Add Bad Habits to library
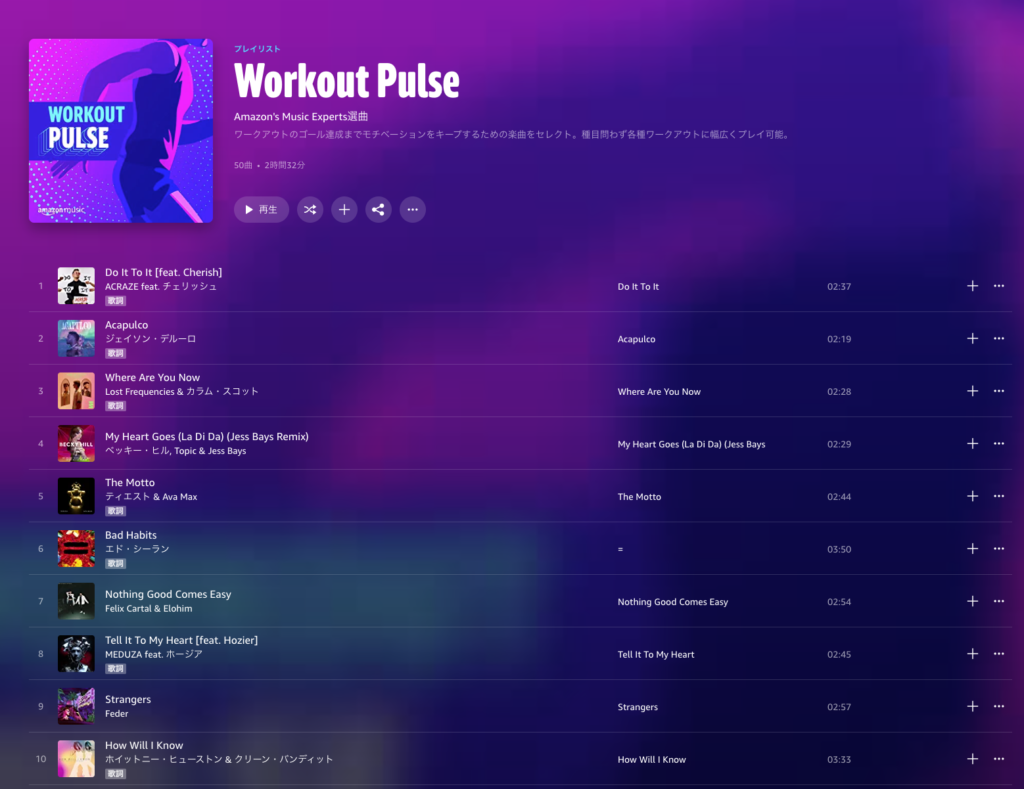 tap(972, 549)
